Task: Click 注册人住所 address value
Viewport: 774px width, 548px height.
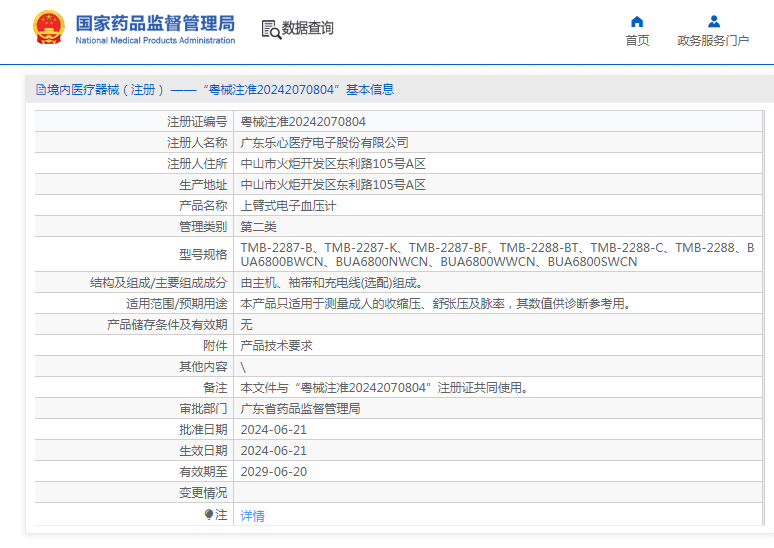Action: click(x=333, y=164)
